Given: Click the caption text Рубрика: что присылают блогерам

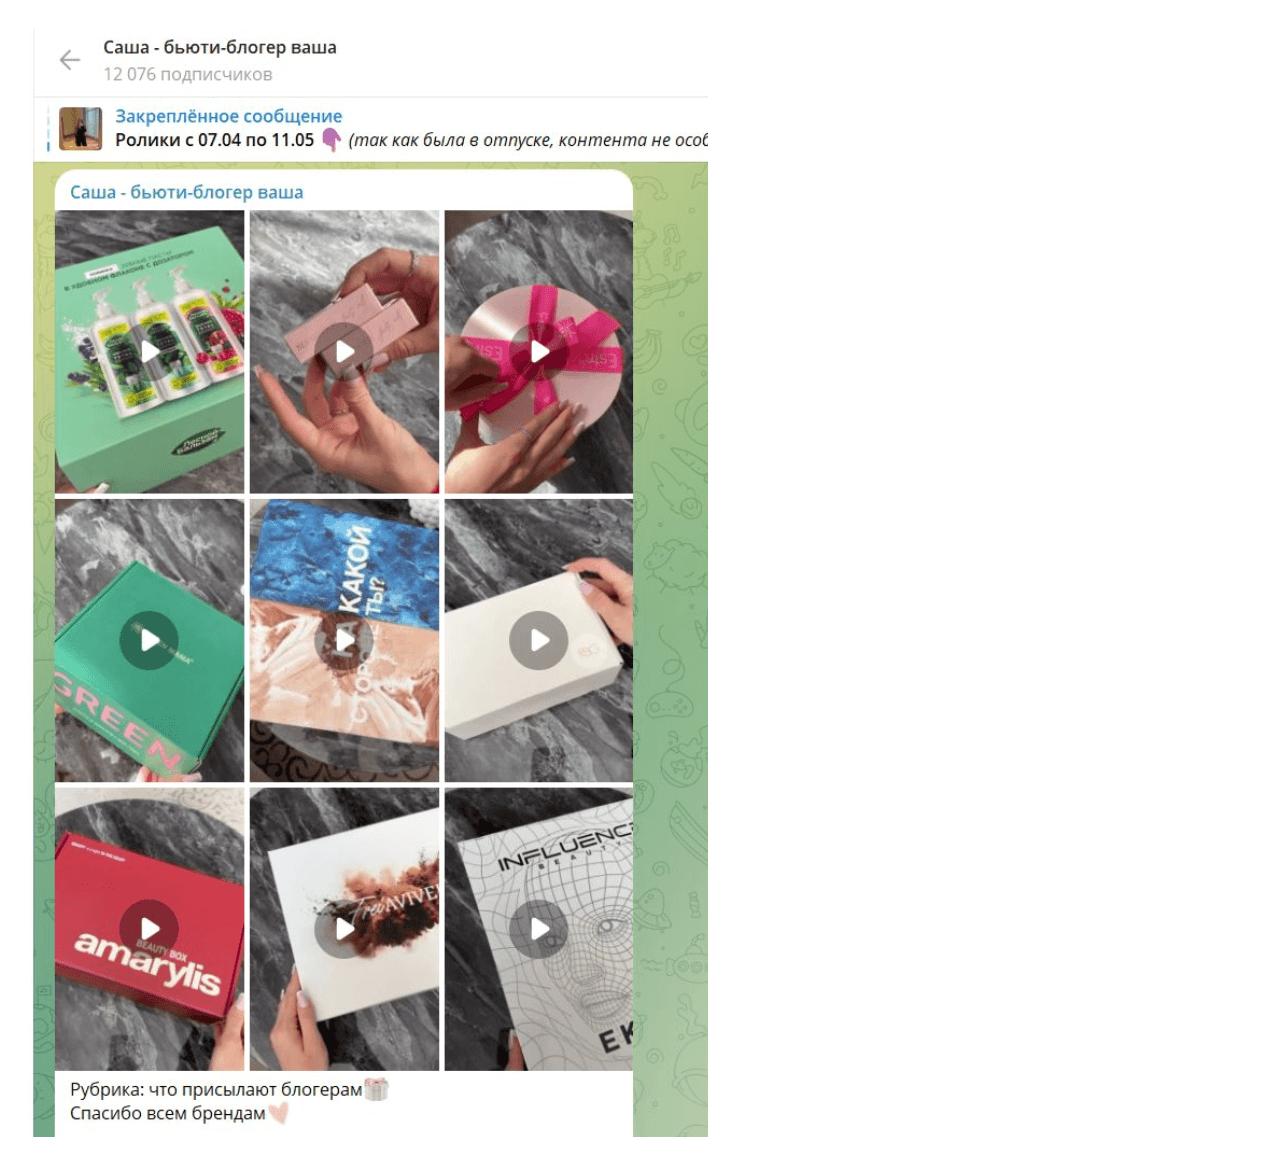Looking at the screenshot, I should tap(216, 1089).
